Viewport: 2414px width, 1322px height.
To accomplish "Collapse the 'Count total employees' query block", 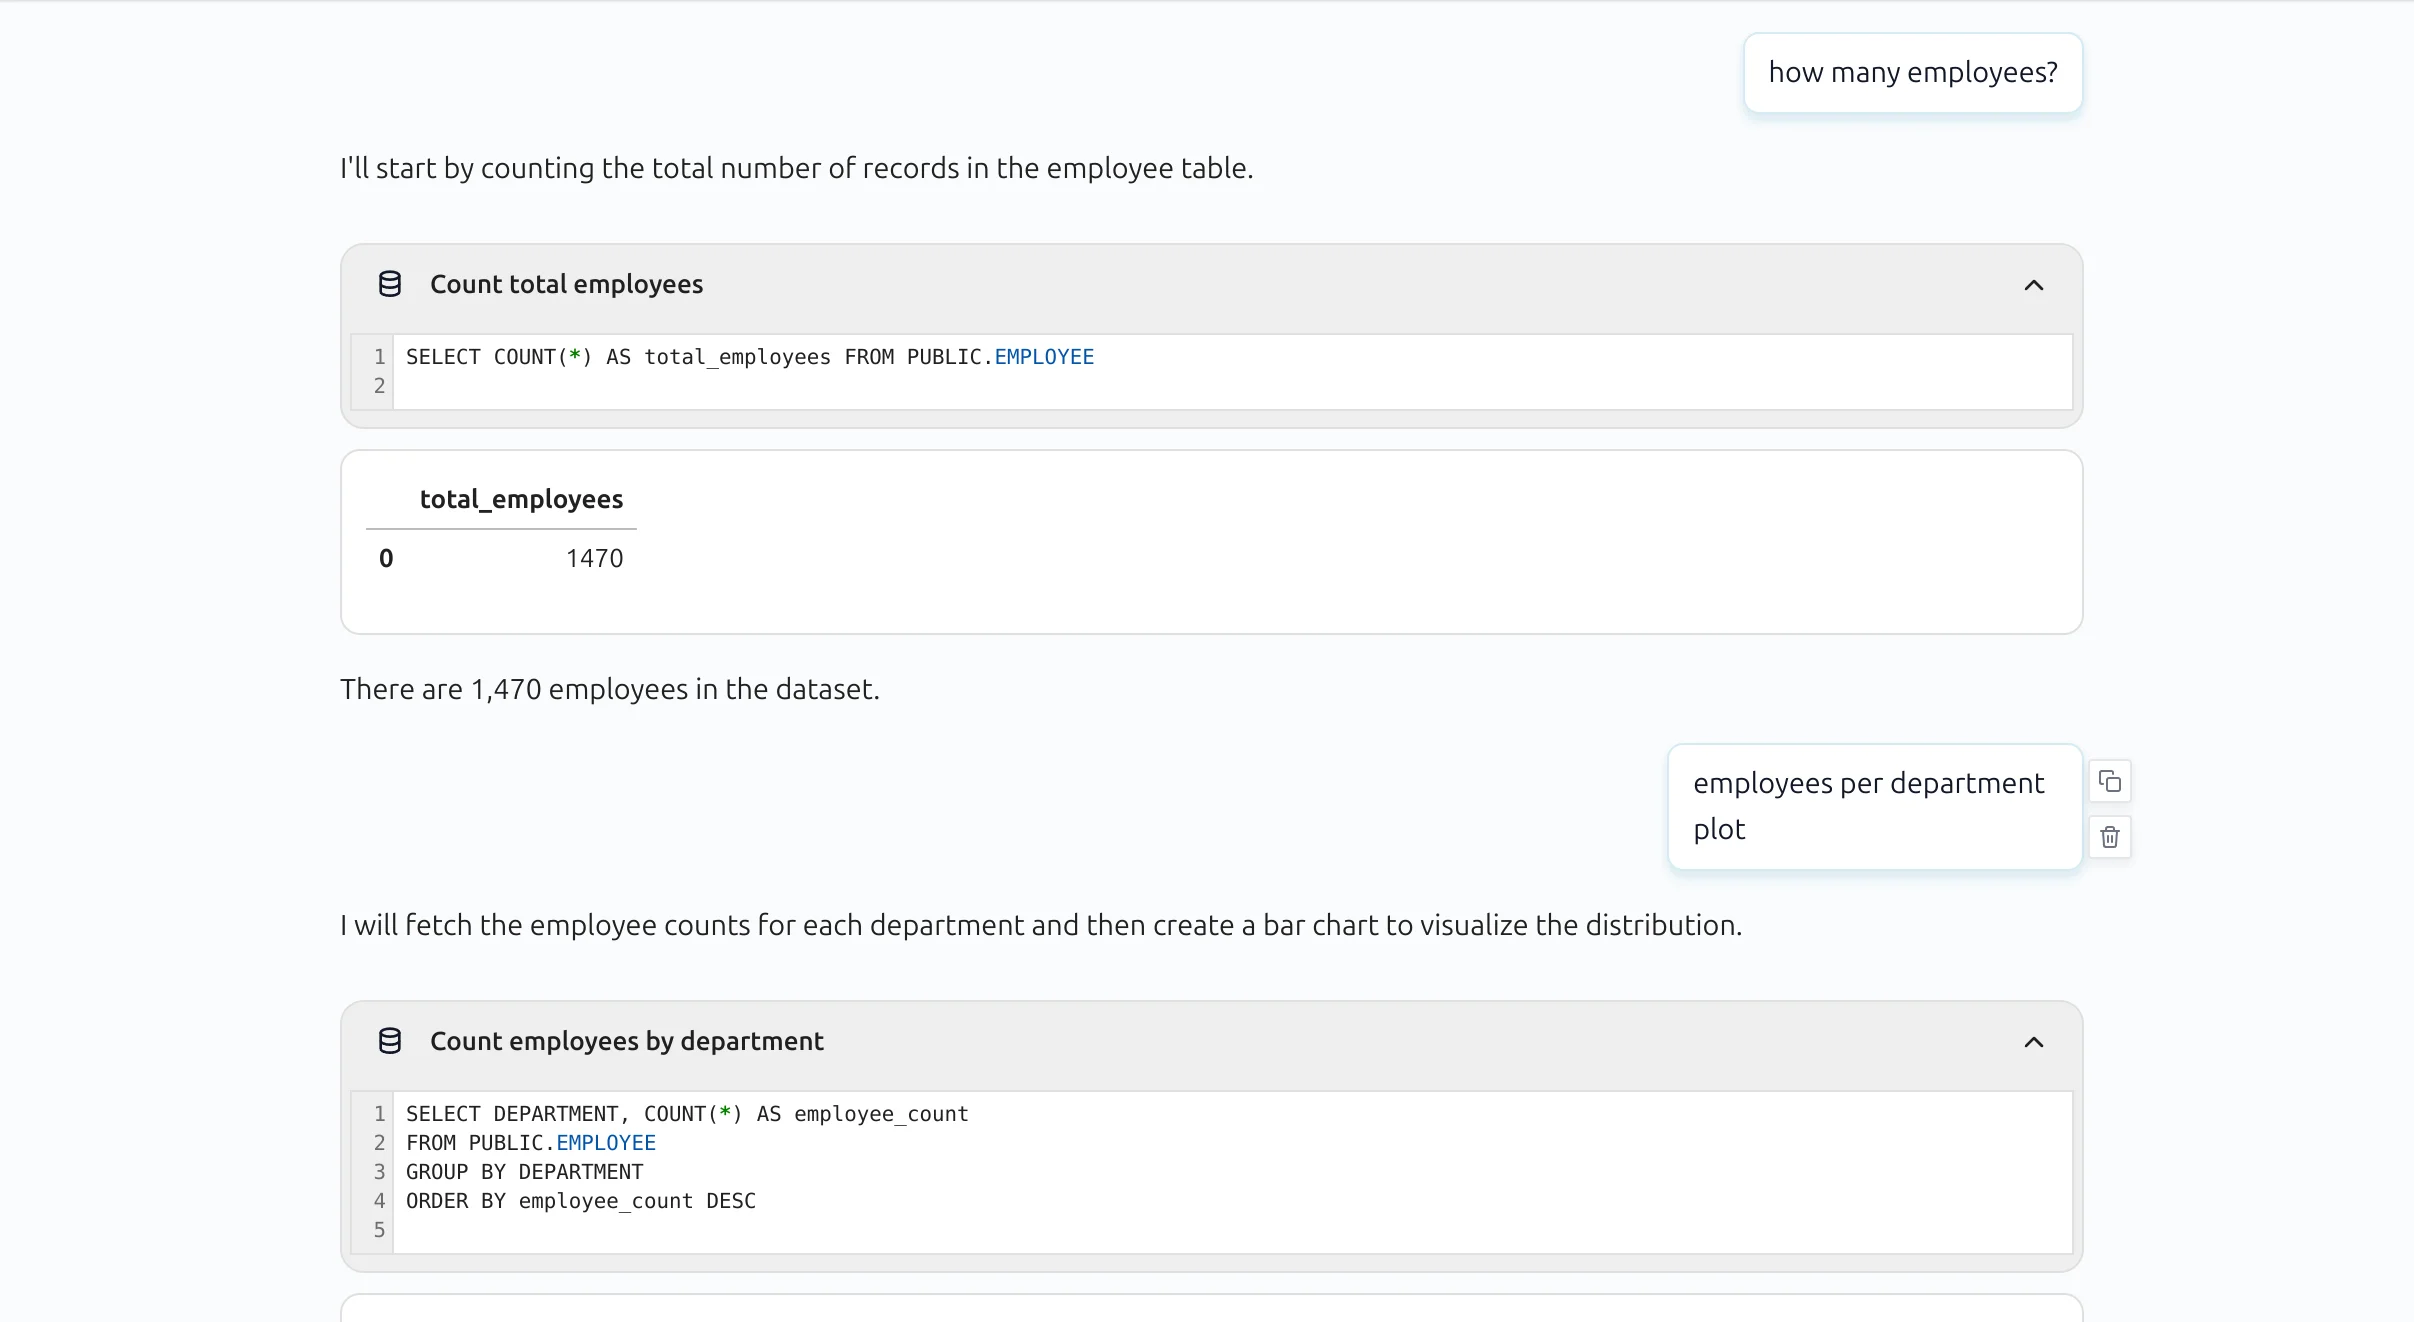I will pos(2033,286).
